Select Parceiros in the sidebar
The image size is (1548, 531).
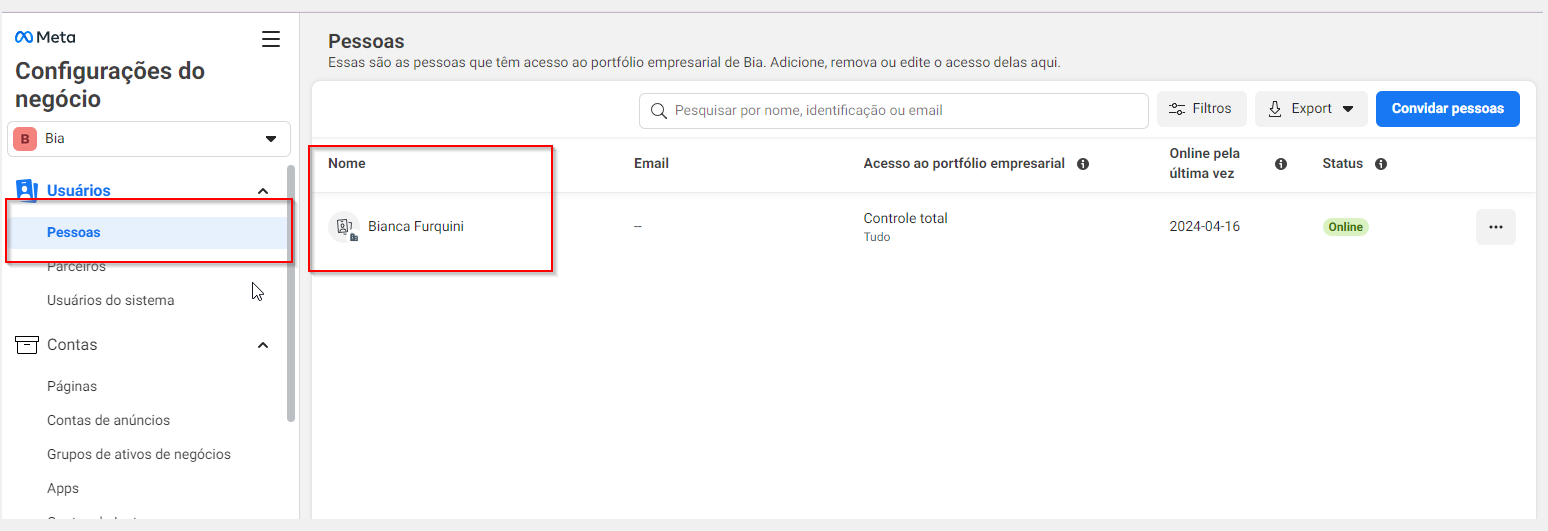76,267
